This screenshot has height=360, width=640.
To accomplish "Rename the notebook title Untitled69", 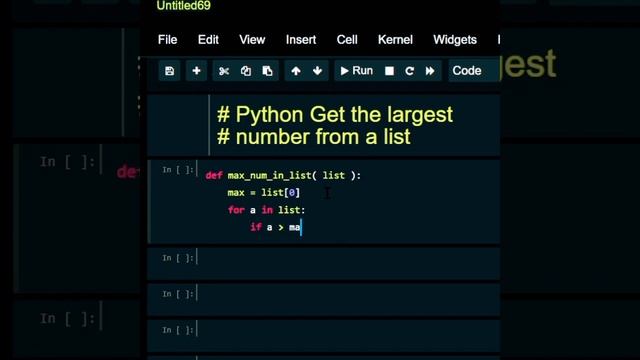I will click(x=184, y=6).
